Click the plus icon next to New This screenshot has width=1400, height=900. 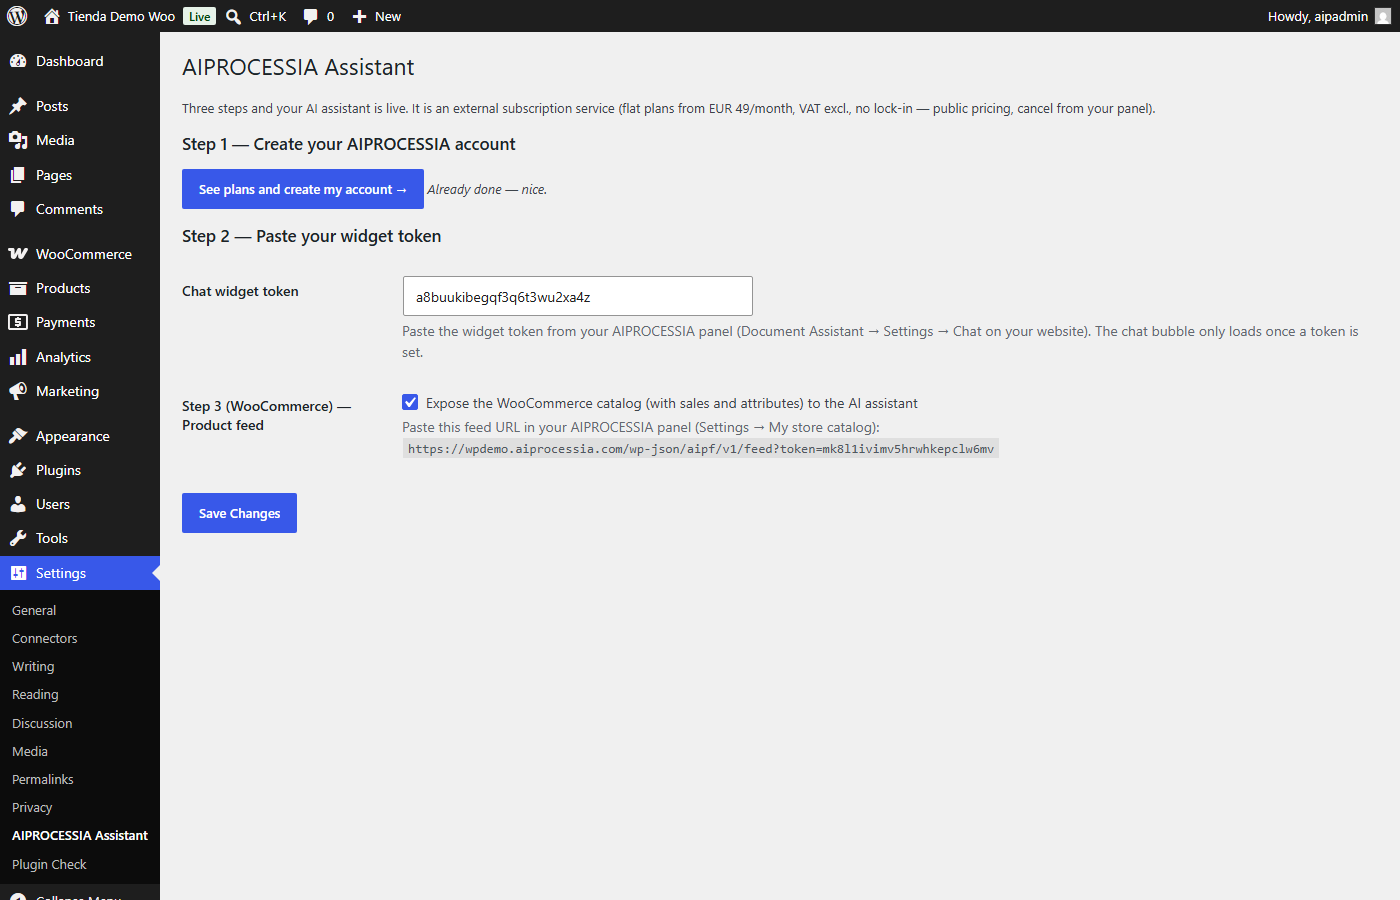[x=360, y=17]
